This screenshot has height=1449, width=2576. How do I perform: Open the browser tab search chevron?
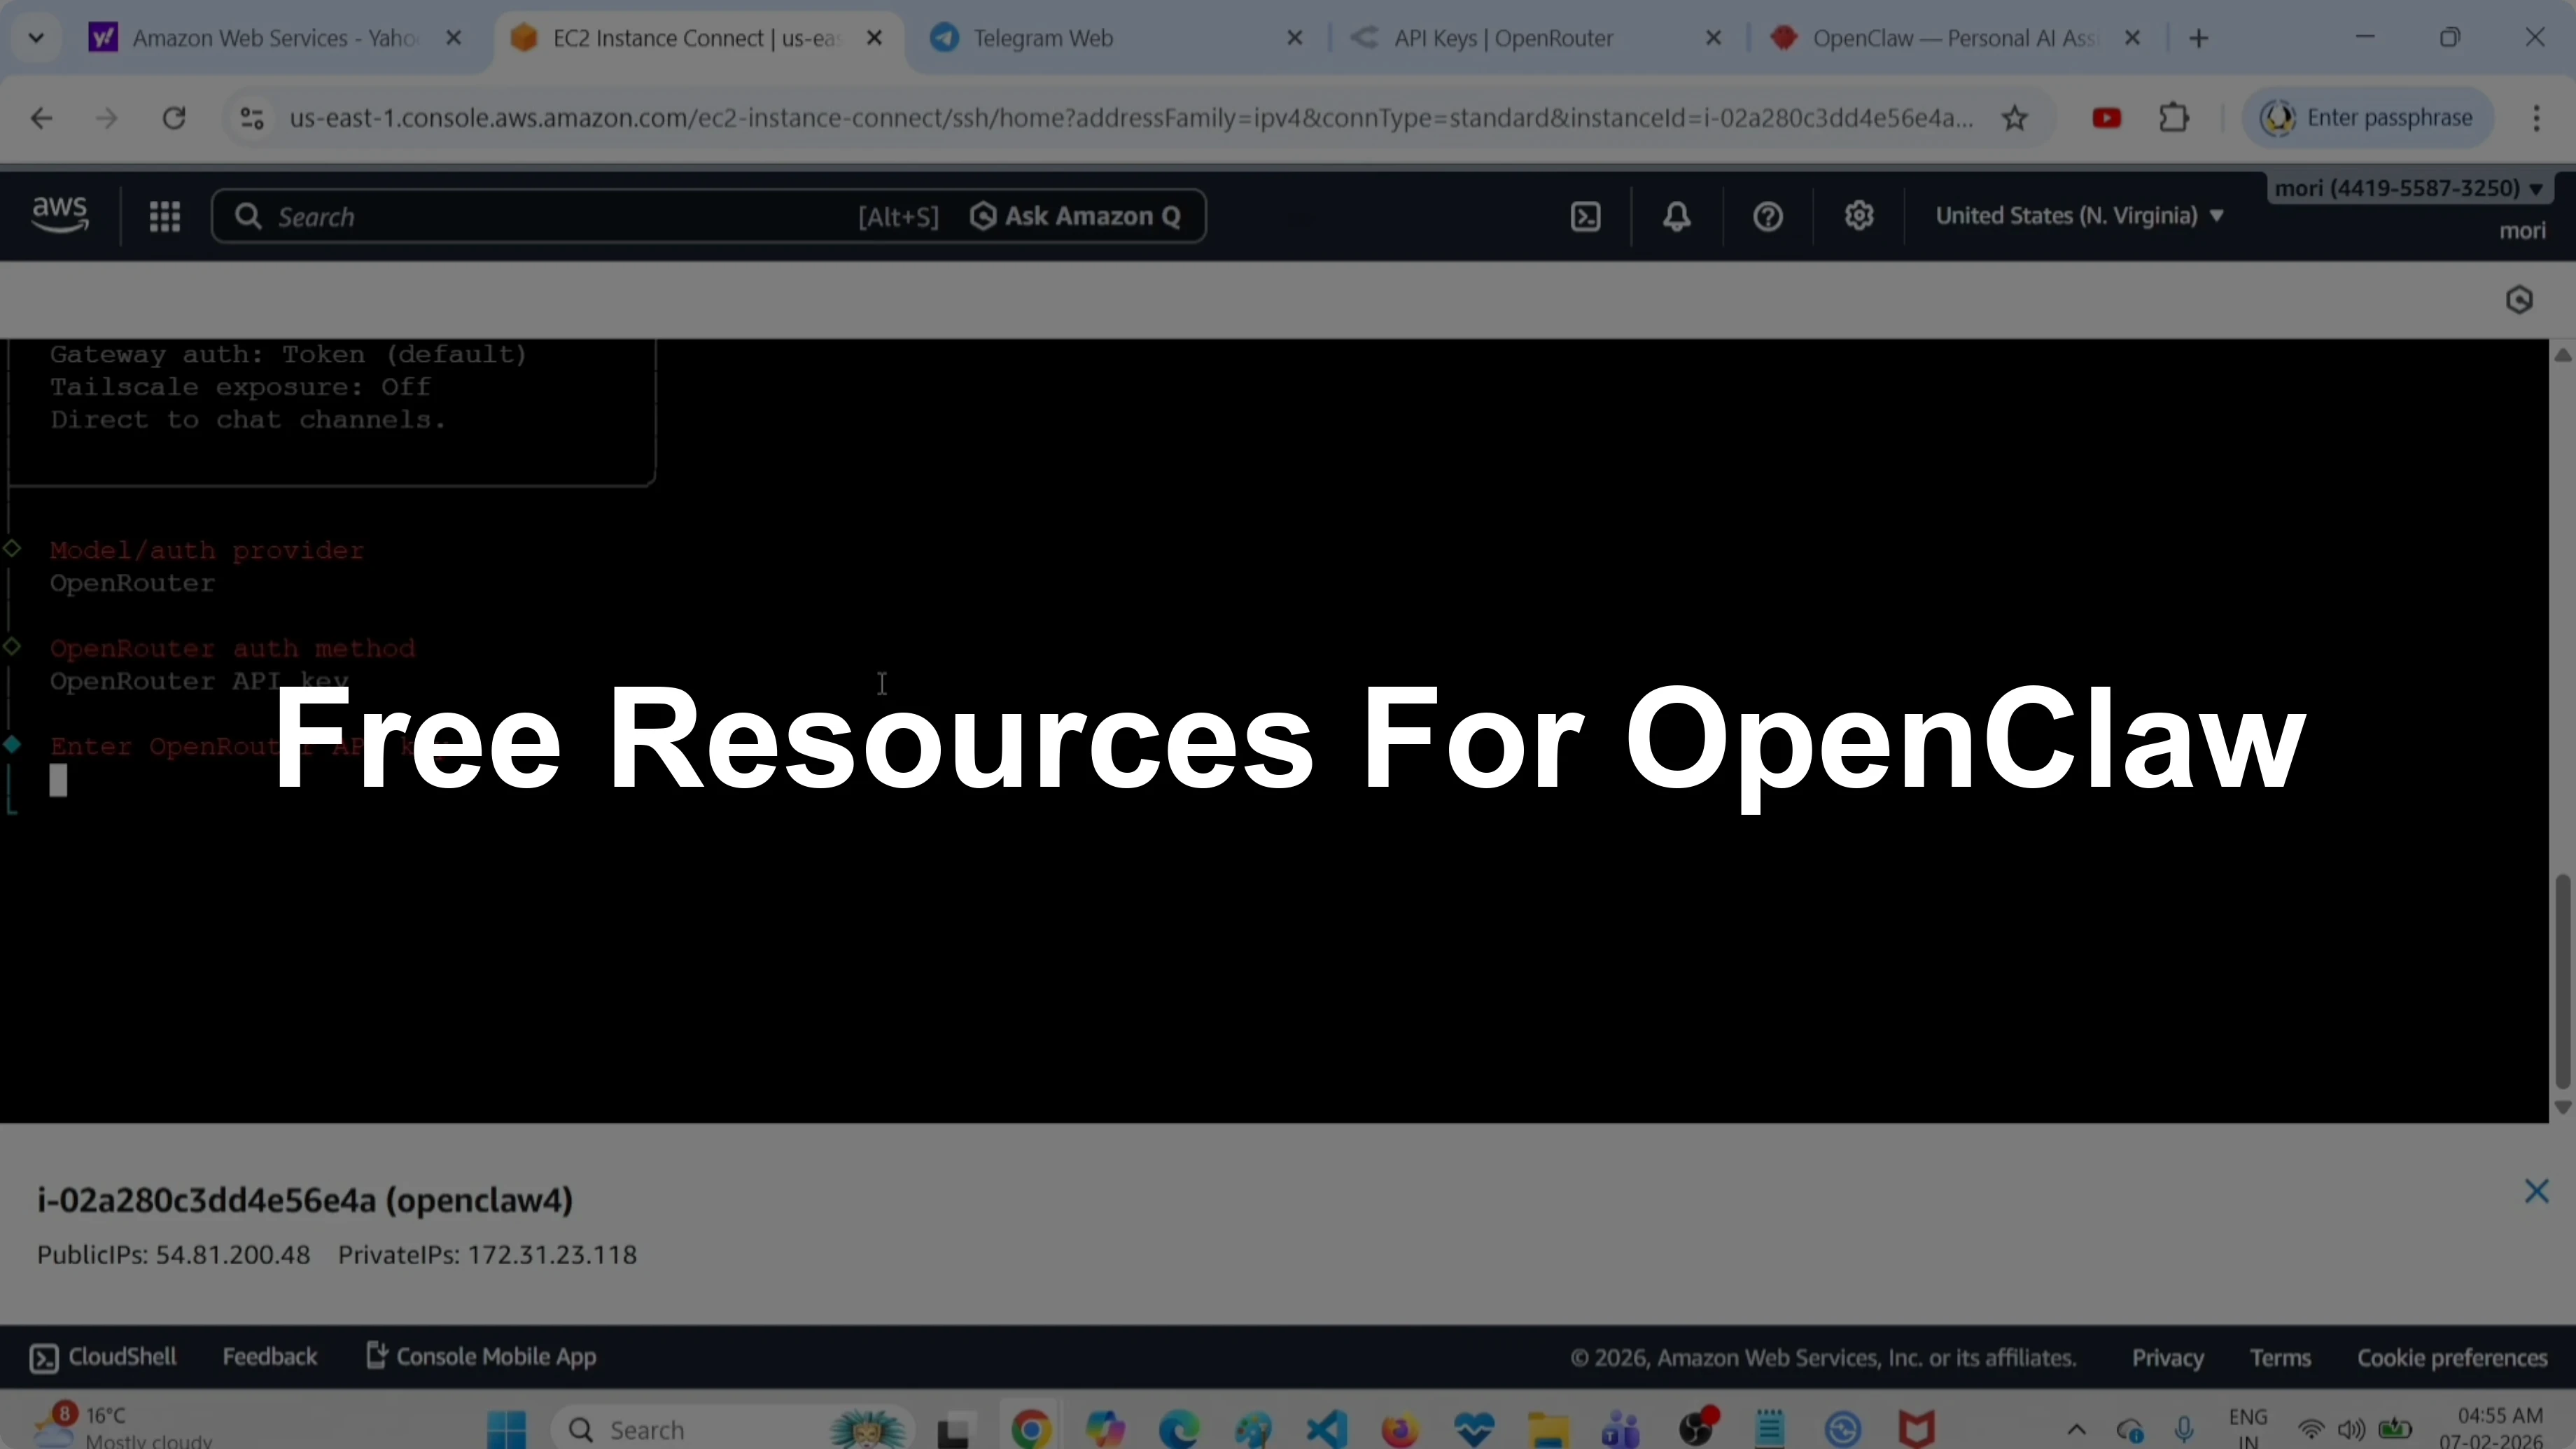click(x=36, y=37)
